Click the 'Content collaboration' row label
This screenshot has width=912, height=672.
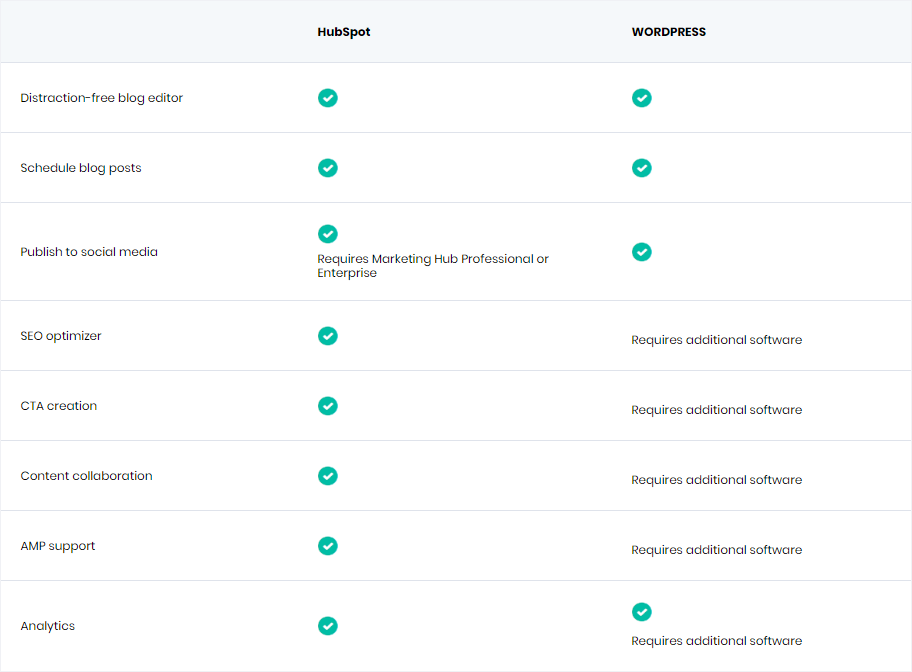click(87, 476)
